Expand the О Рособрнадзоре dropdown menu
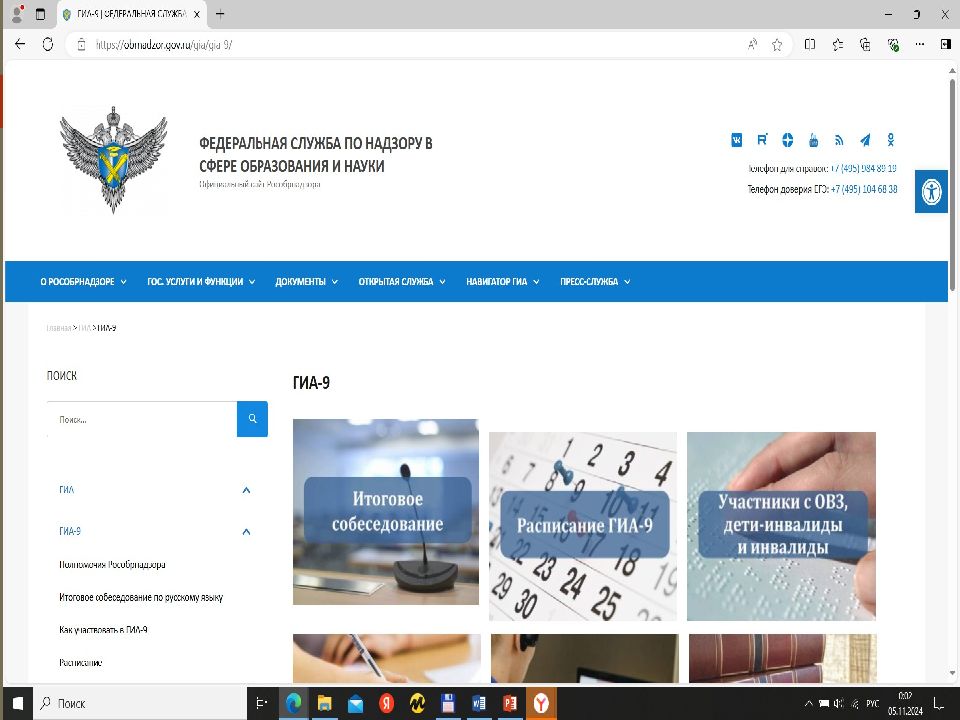 [x=83, y=282]
